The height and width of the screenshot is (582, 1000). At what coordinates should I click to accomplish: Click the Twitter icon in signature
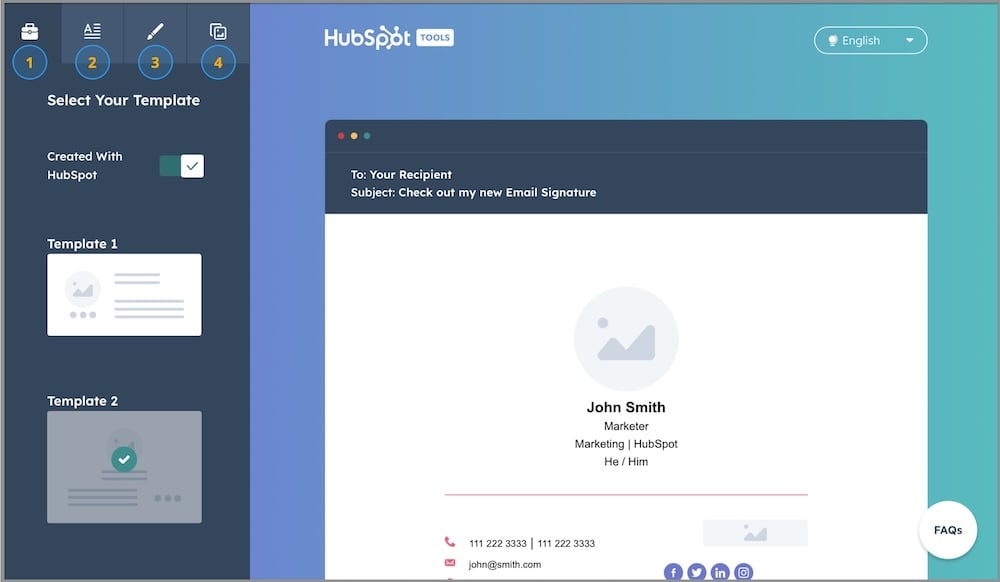pos(696,573)
